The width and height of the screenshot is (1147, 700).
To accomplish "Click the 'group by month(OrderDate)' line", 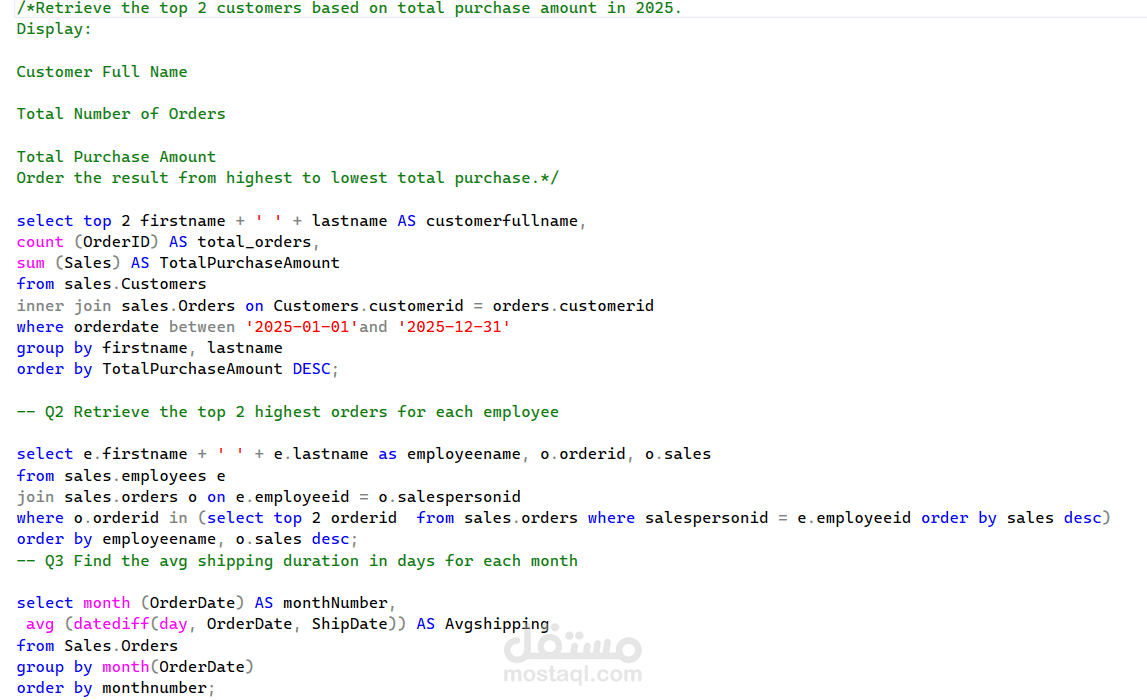I will [x=135, y=667].
